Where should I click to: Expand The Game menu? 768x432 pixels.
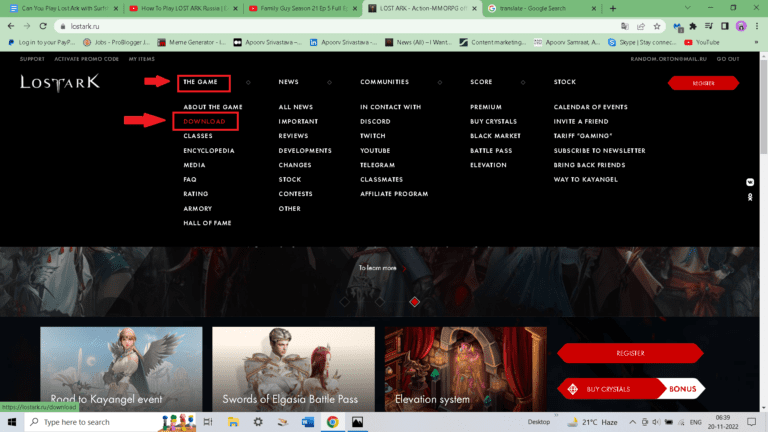(x=203, y=82)
